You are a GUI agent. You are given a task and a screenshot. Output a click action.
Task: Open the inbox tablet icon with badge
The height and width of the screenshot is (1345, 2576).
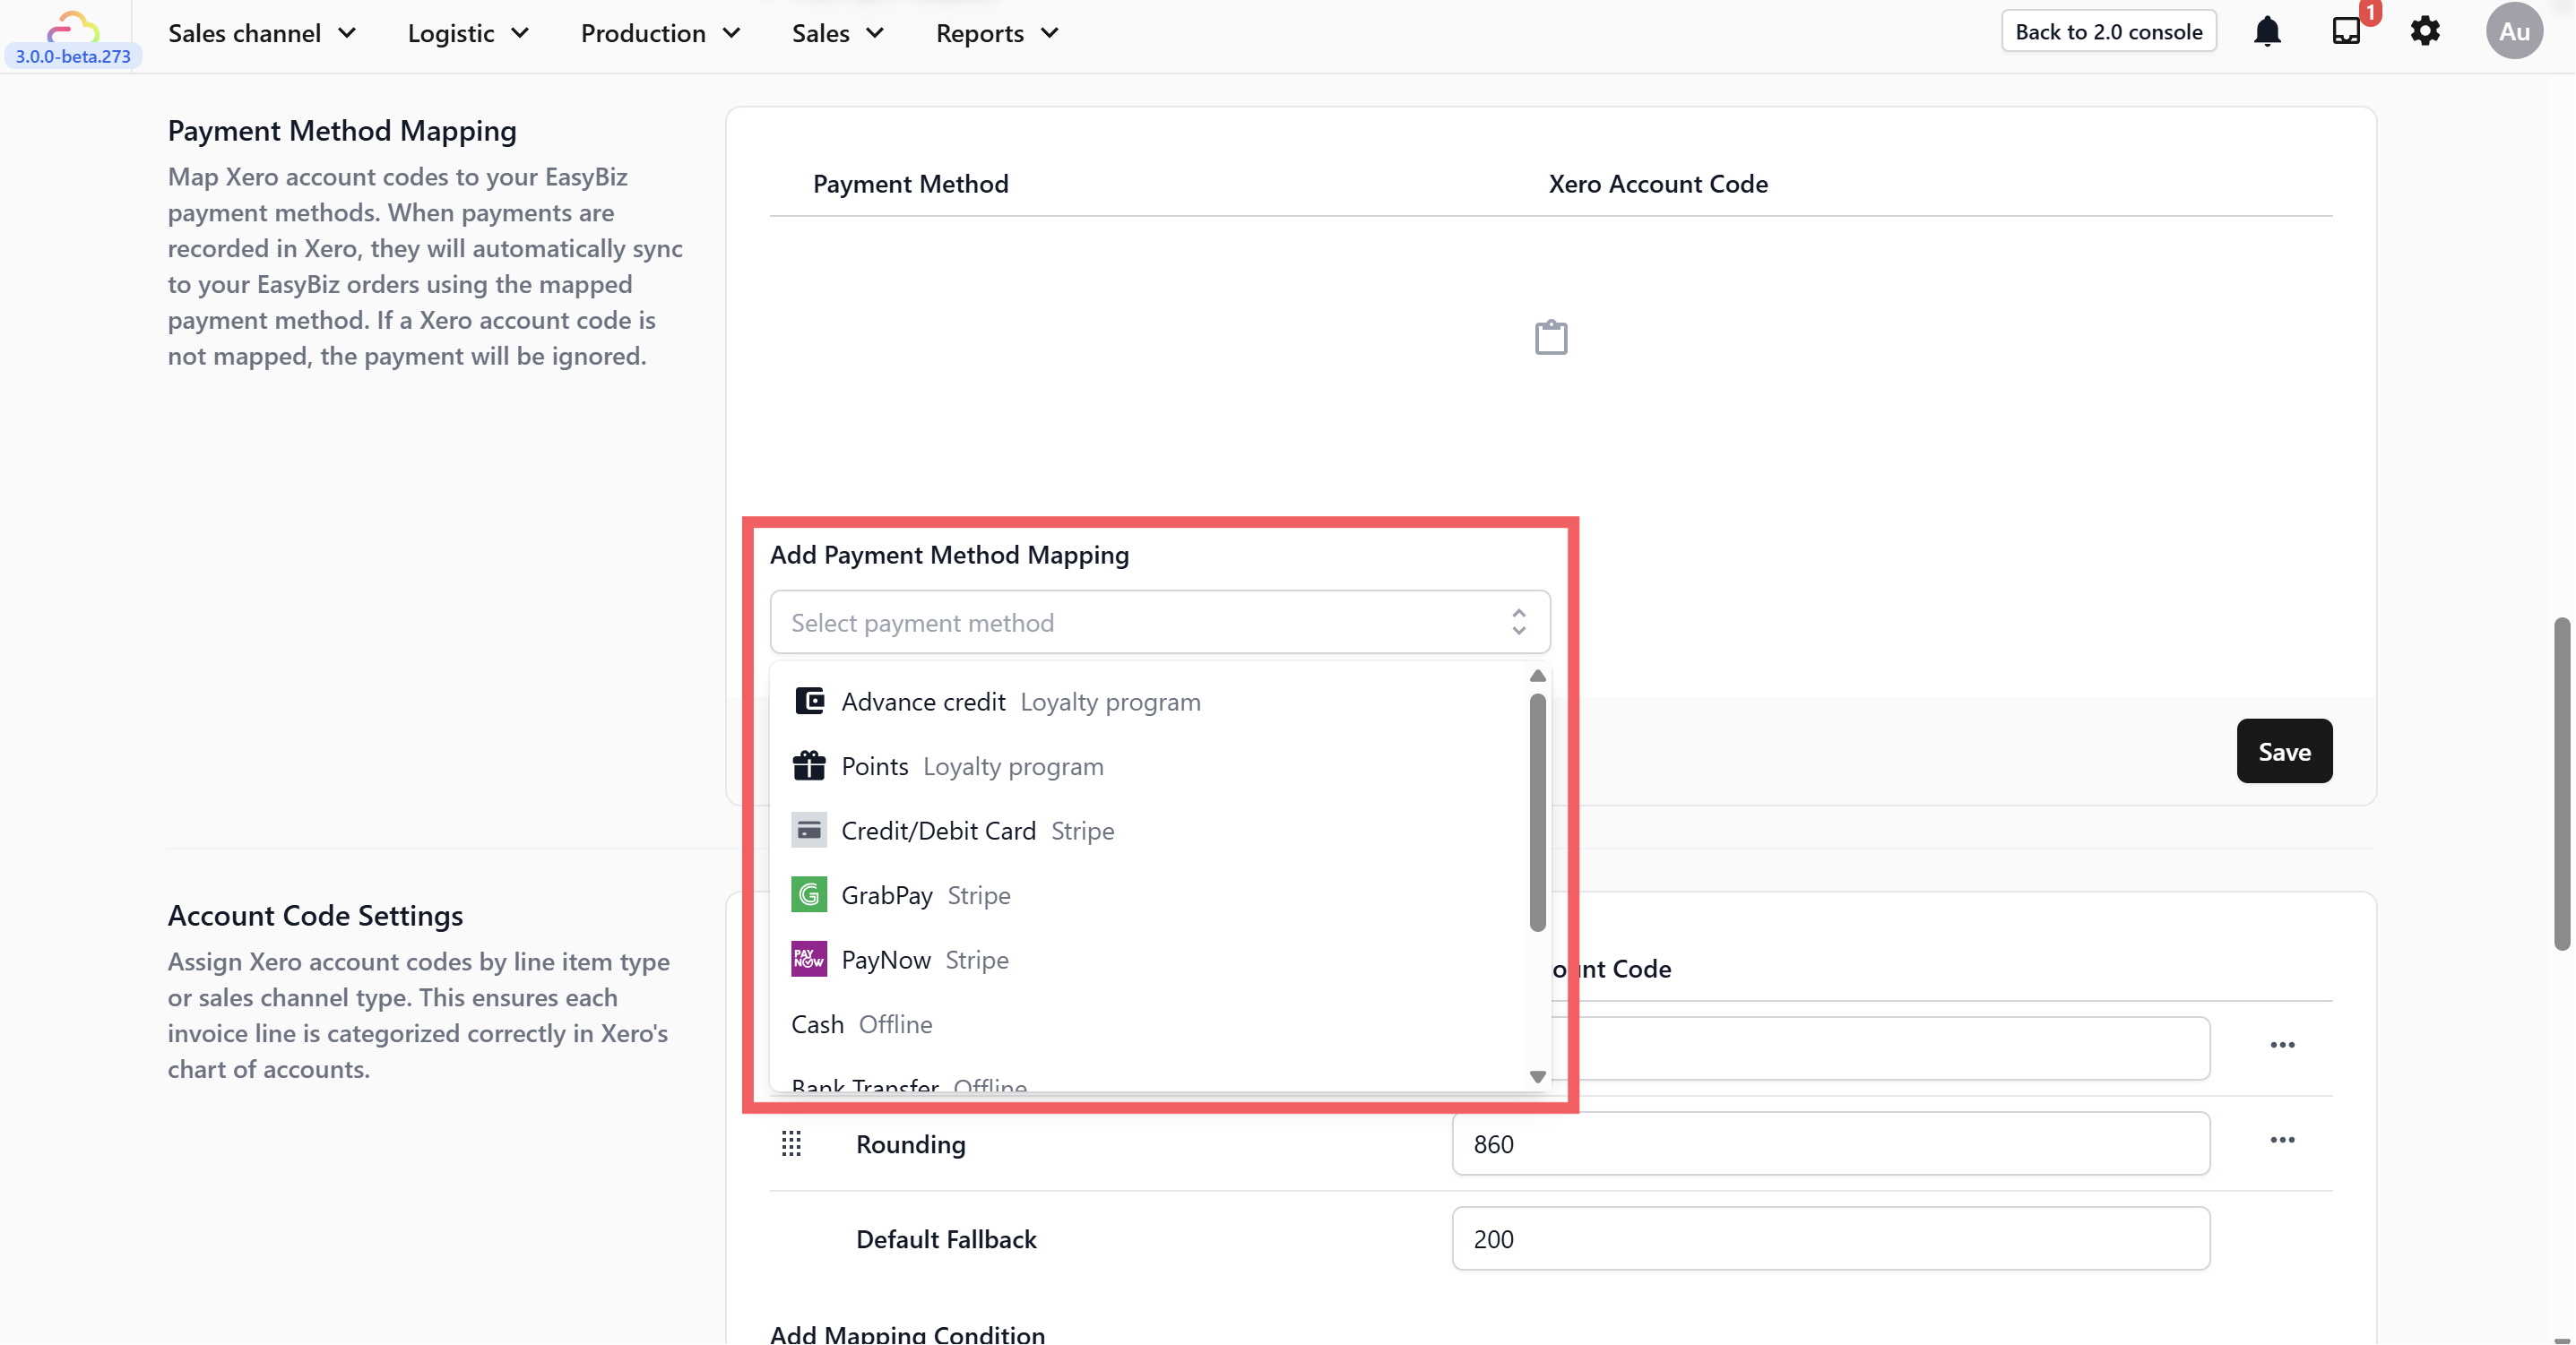tap(2345, 30)
